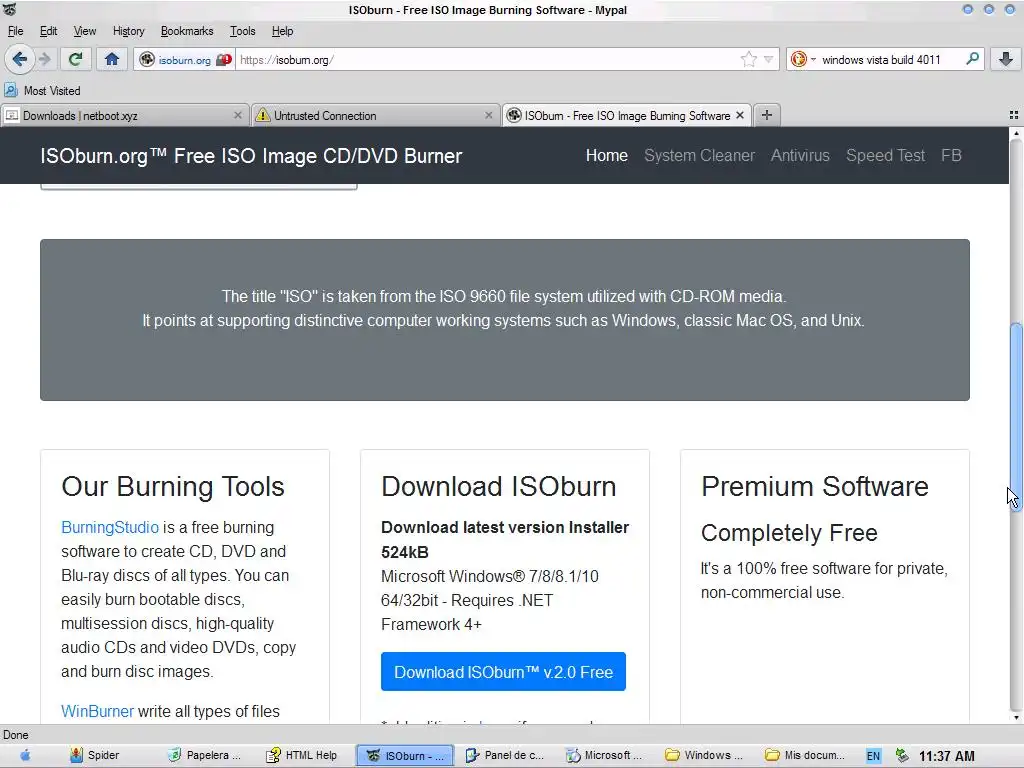Viewport: 1024px width, 768px height.
Task: Click the ISOburn taskbar button
Action: click(405, 756)
